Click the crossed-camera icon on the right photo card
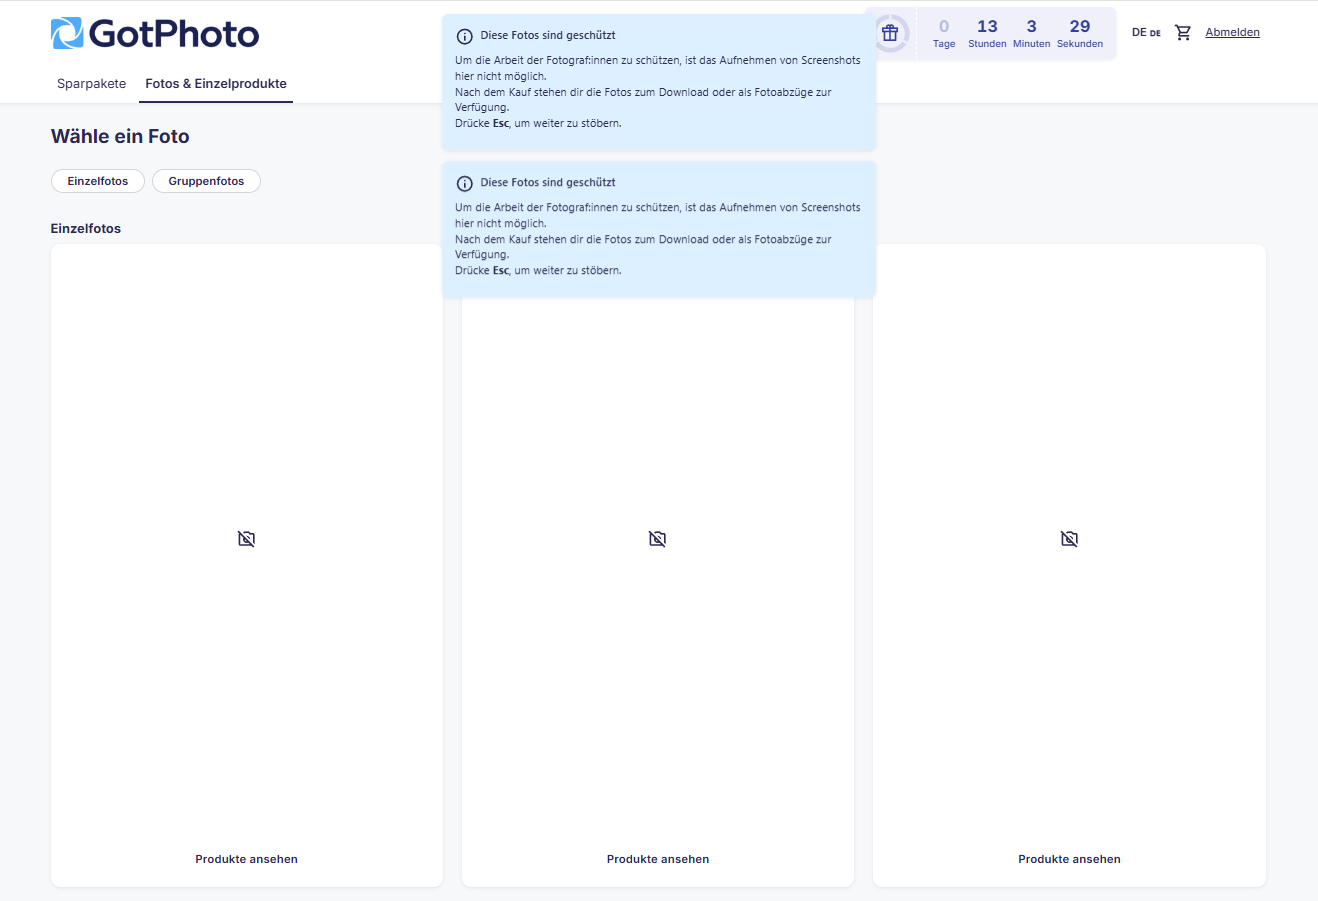 tap(1069, 538)
